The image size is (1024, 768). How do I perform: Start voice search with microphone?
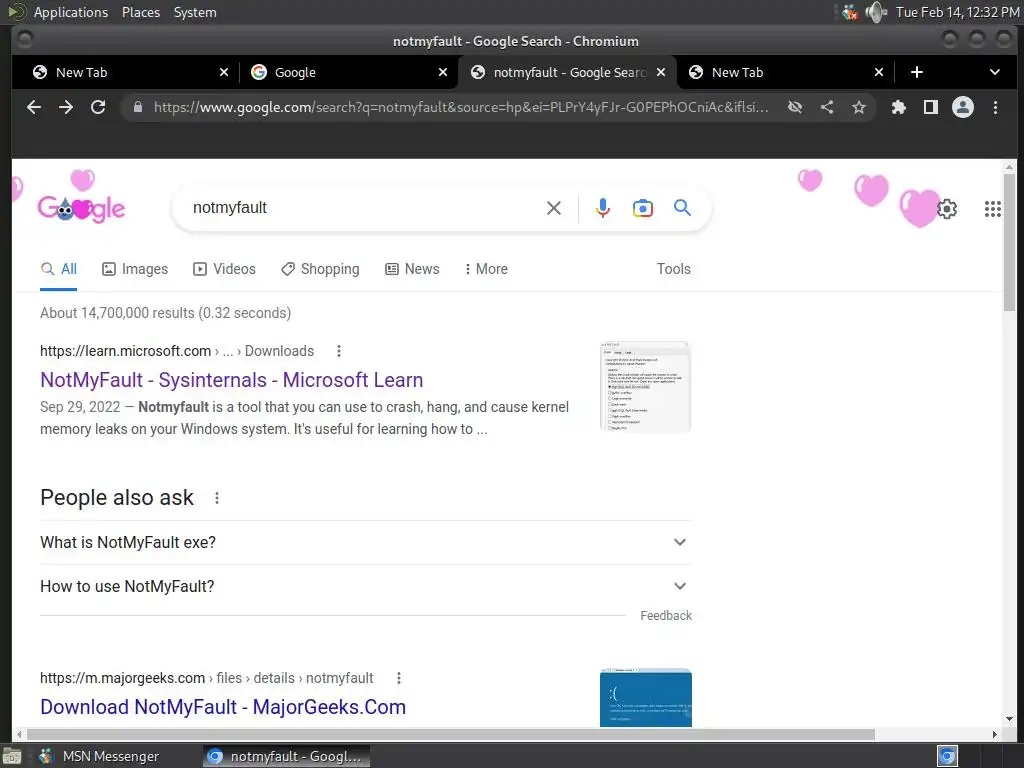603,208
